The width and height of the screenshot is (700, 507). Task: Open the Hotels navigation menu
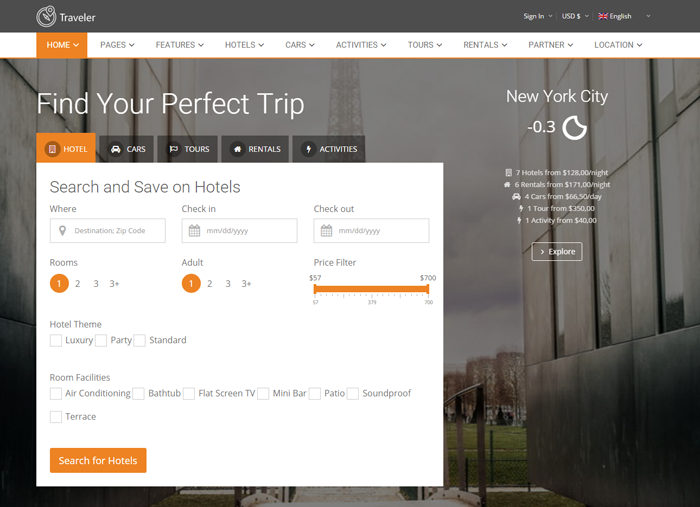click(244, 45)
